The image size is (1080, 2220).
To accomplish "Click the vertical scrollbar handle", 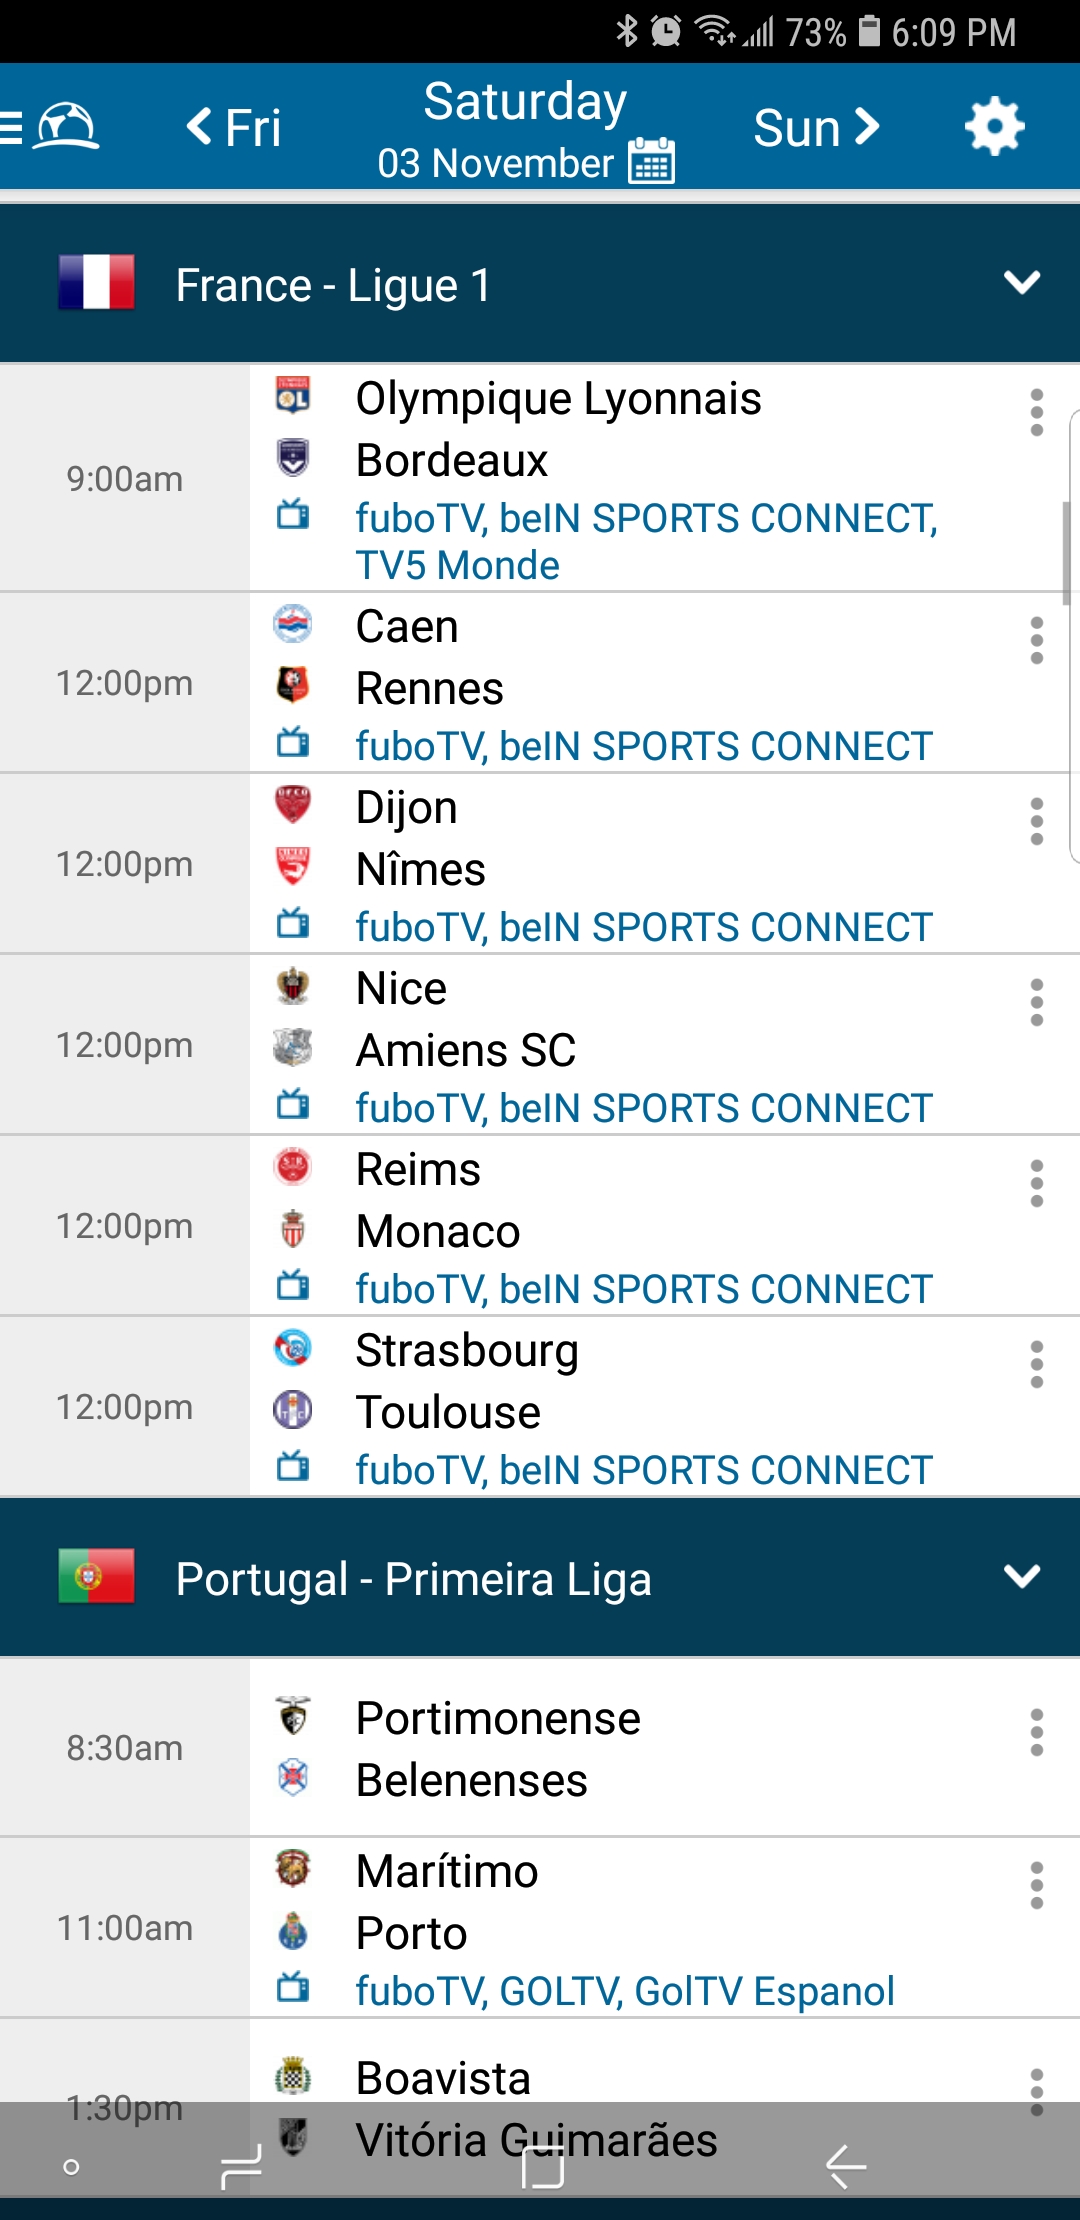I will [1066, 552].
